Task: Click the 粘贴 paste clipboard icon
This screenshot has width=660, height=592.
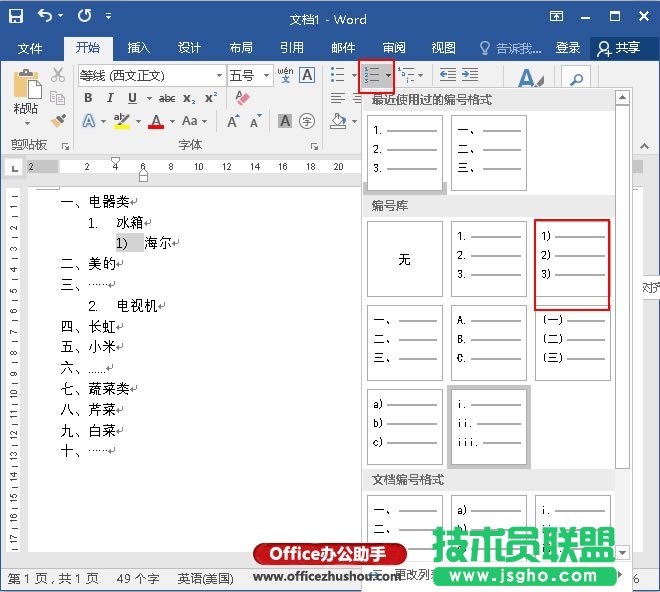Action: coord(27,84)
